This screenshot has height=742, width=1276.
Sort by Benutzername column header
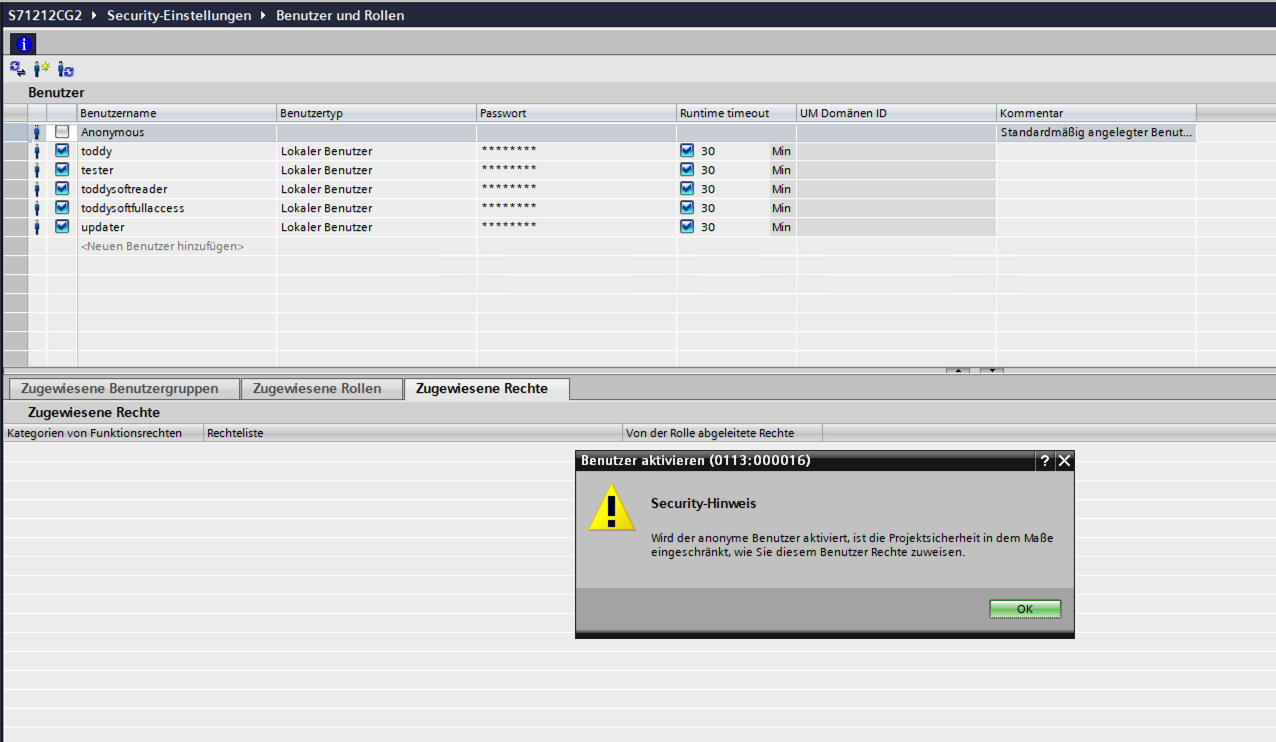point(177,113)
